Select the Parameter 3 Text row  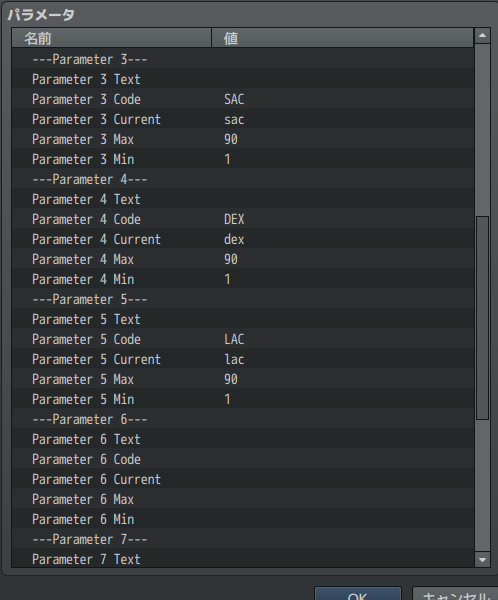(x=243, y=79)
